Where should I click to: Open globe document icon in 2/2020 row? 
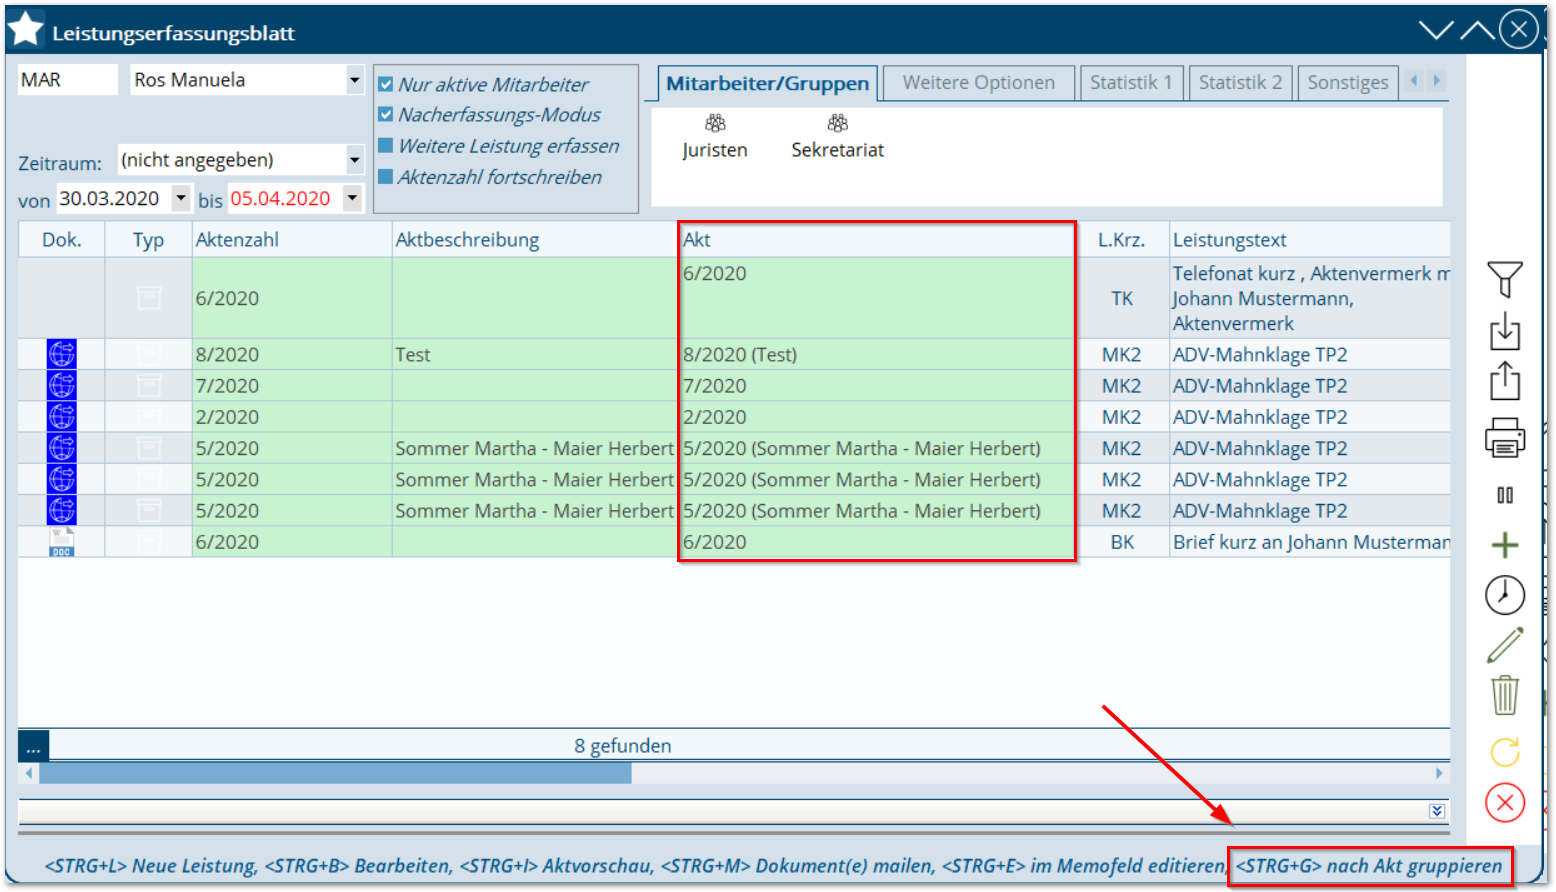(61, 416)
